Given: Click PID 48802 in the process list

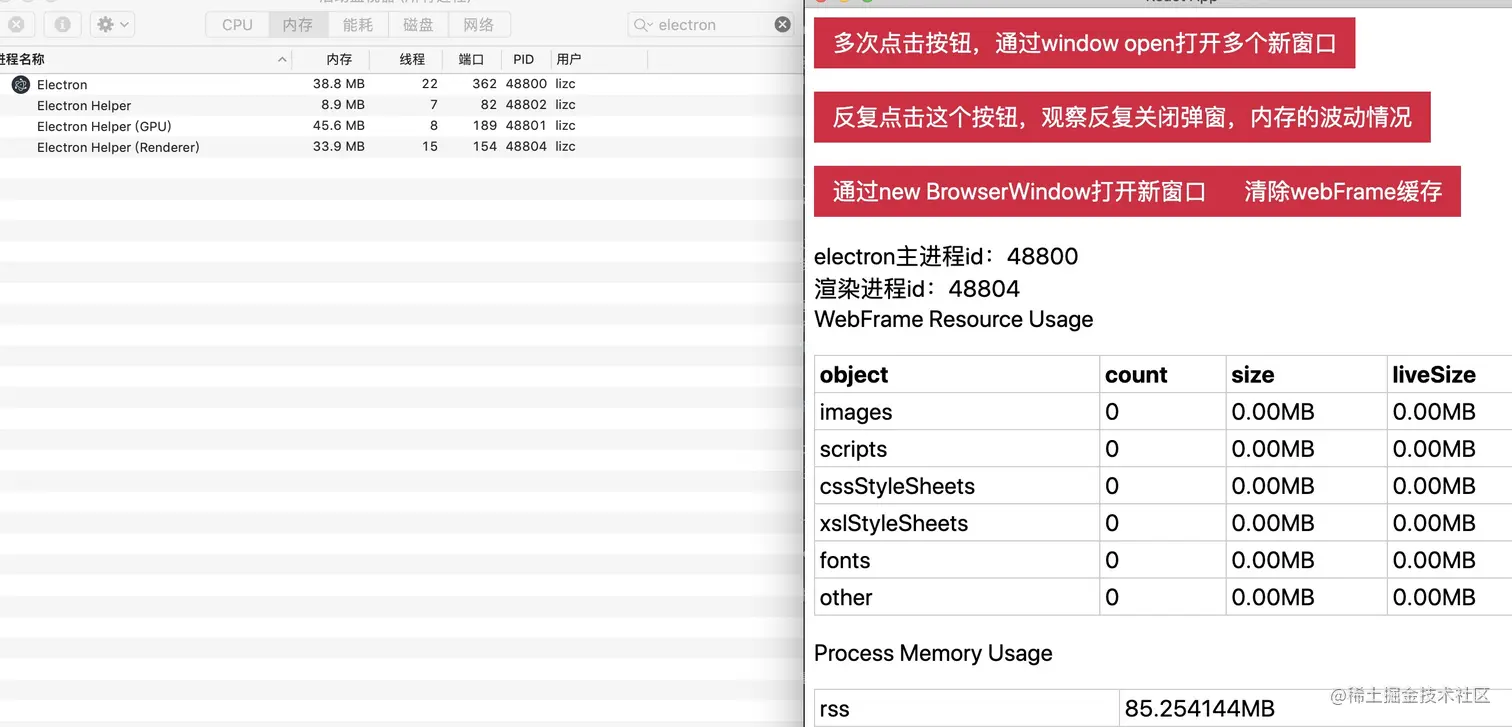Looking at the screenshot, I should 526,105.
